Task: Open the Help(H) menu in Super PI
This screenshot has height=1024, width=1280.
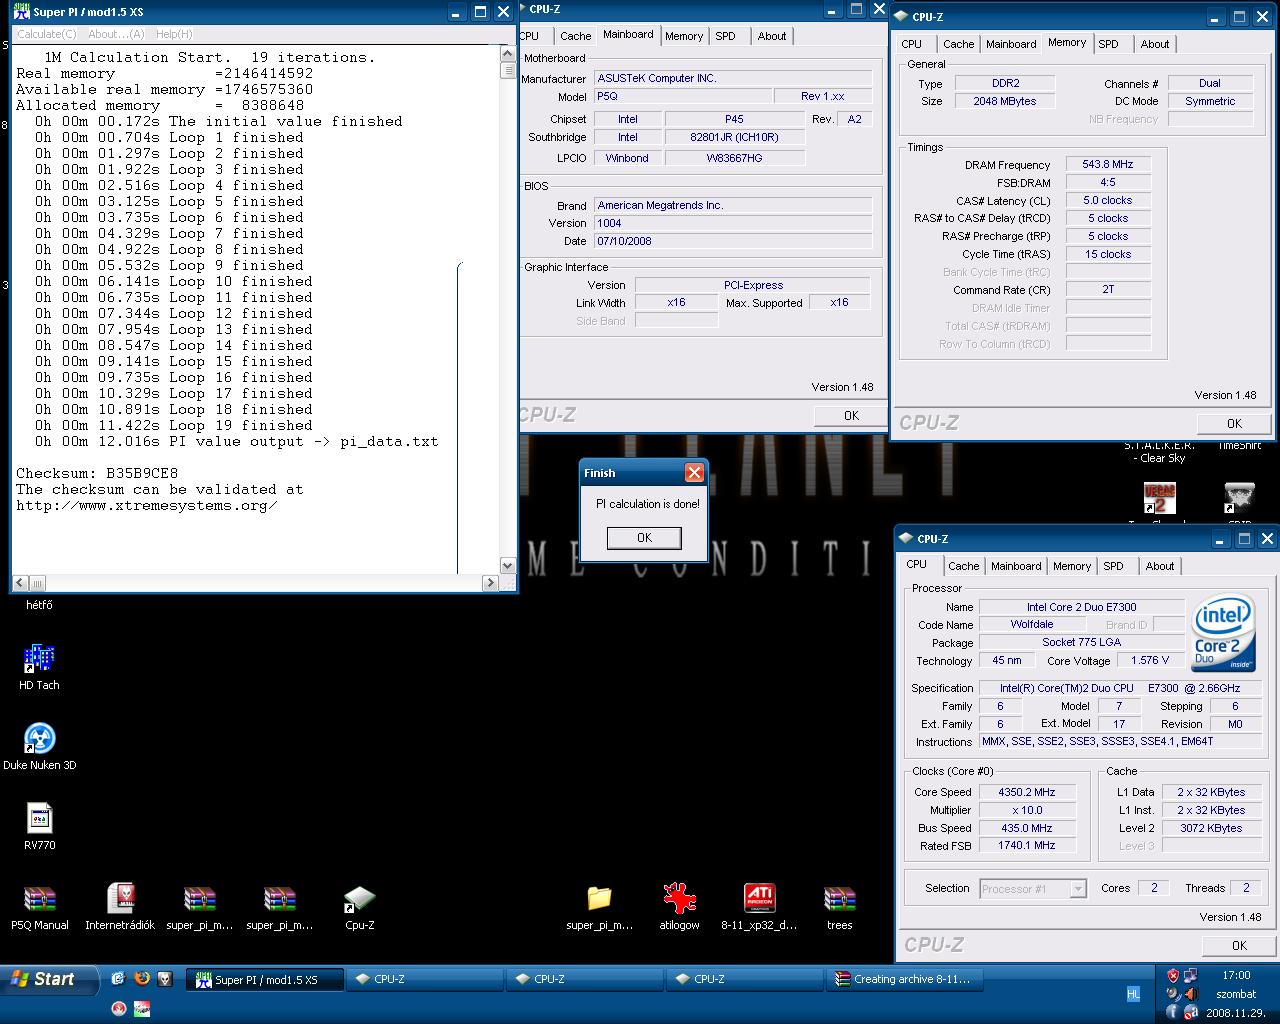Action: click(x=174, y=34)
